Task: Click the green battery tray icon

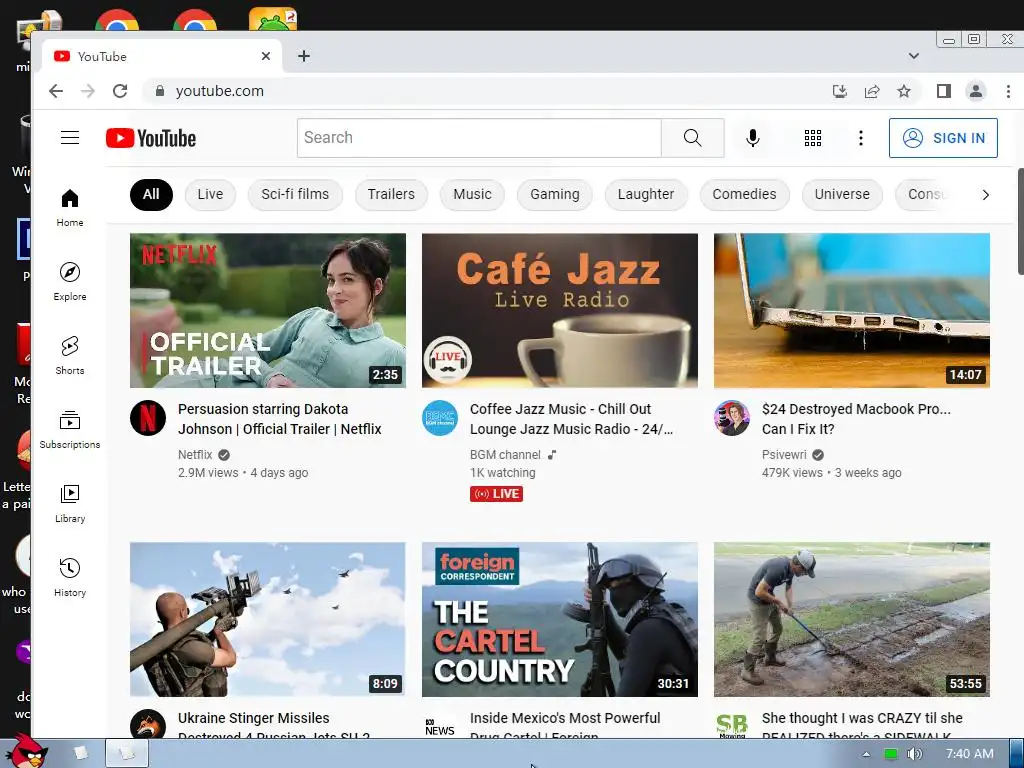Action: [890, 754]
